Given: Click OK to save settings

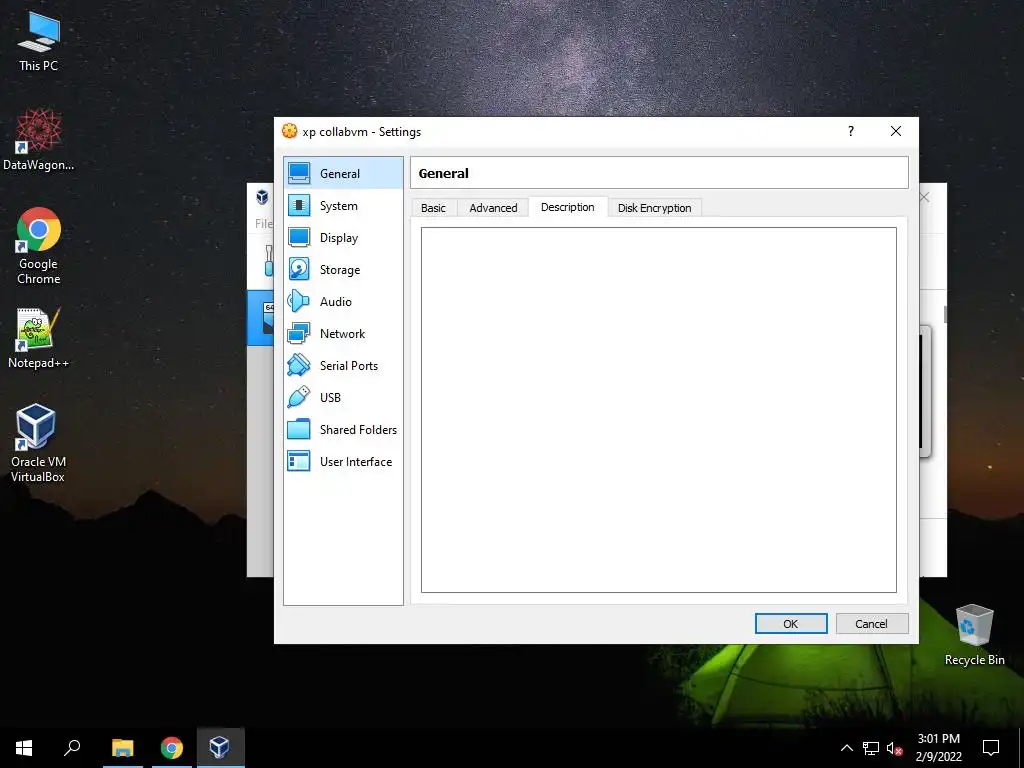Looking at the screenshot, I should pos(791,624).
